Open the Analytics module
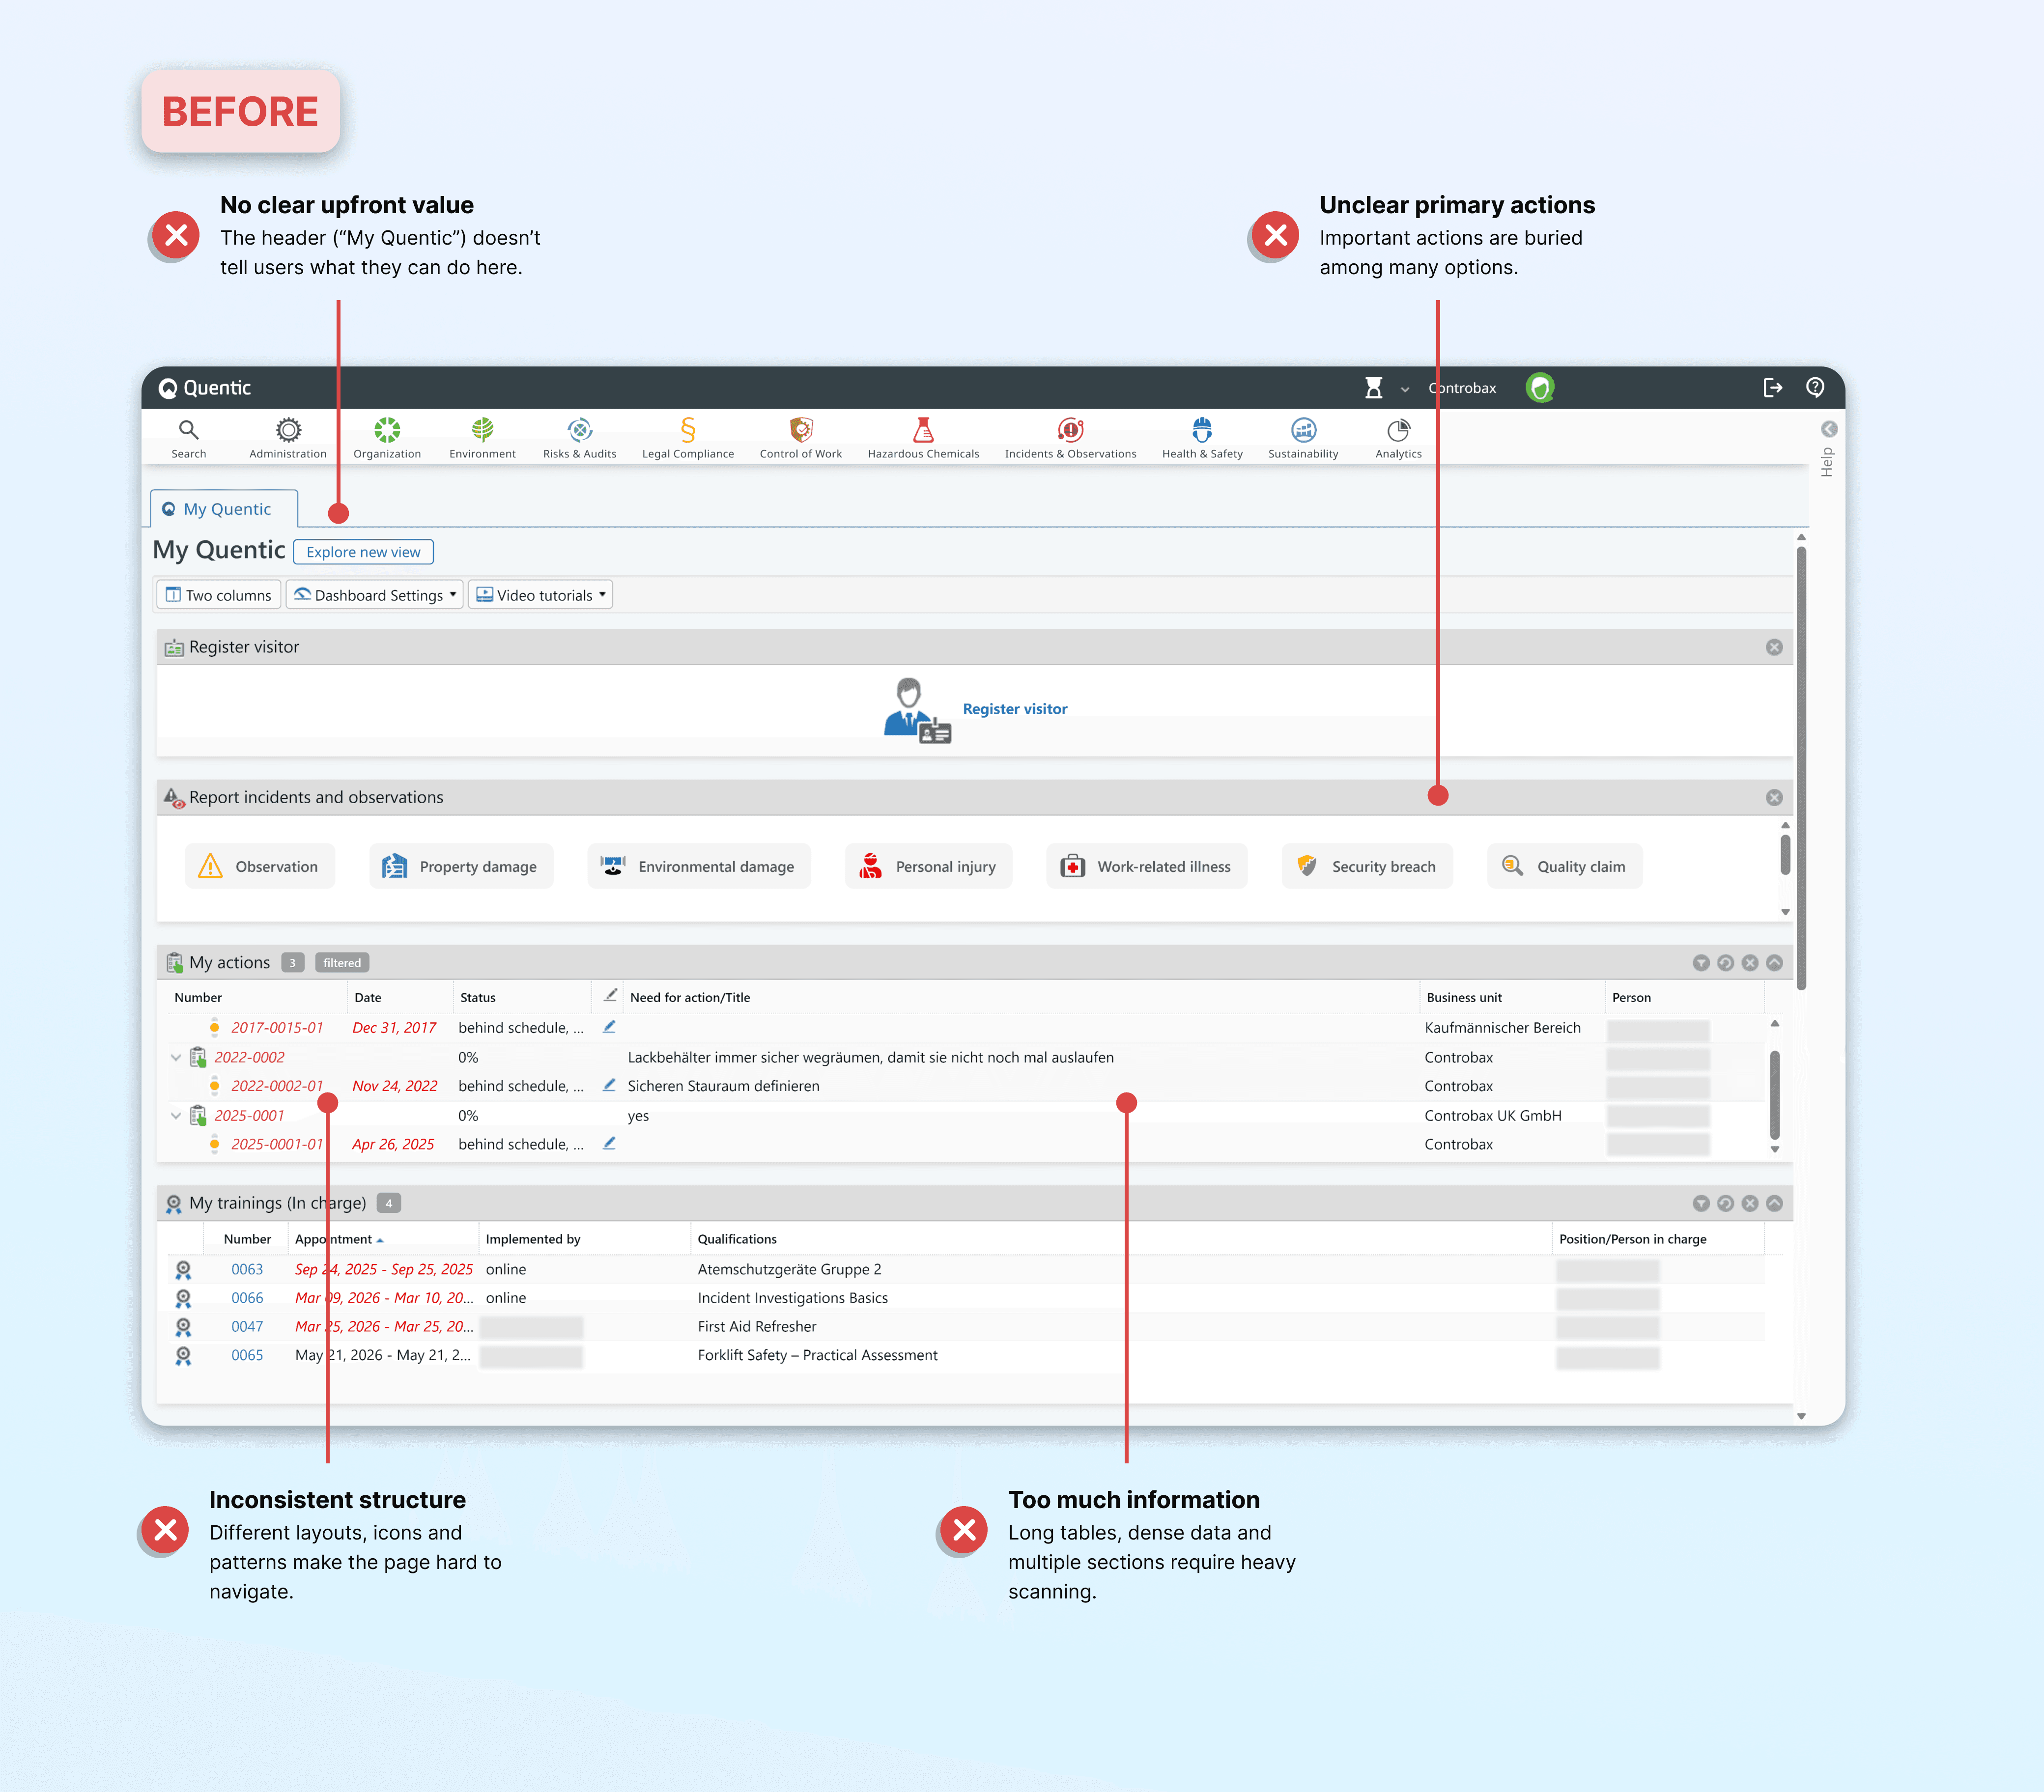 pyautogui.click(x=1398, y=438)
